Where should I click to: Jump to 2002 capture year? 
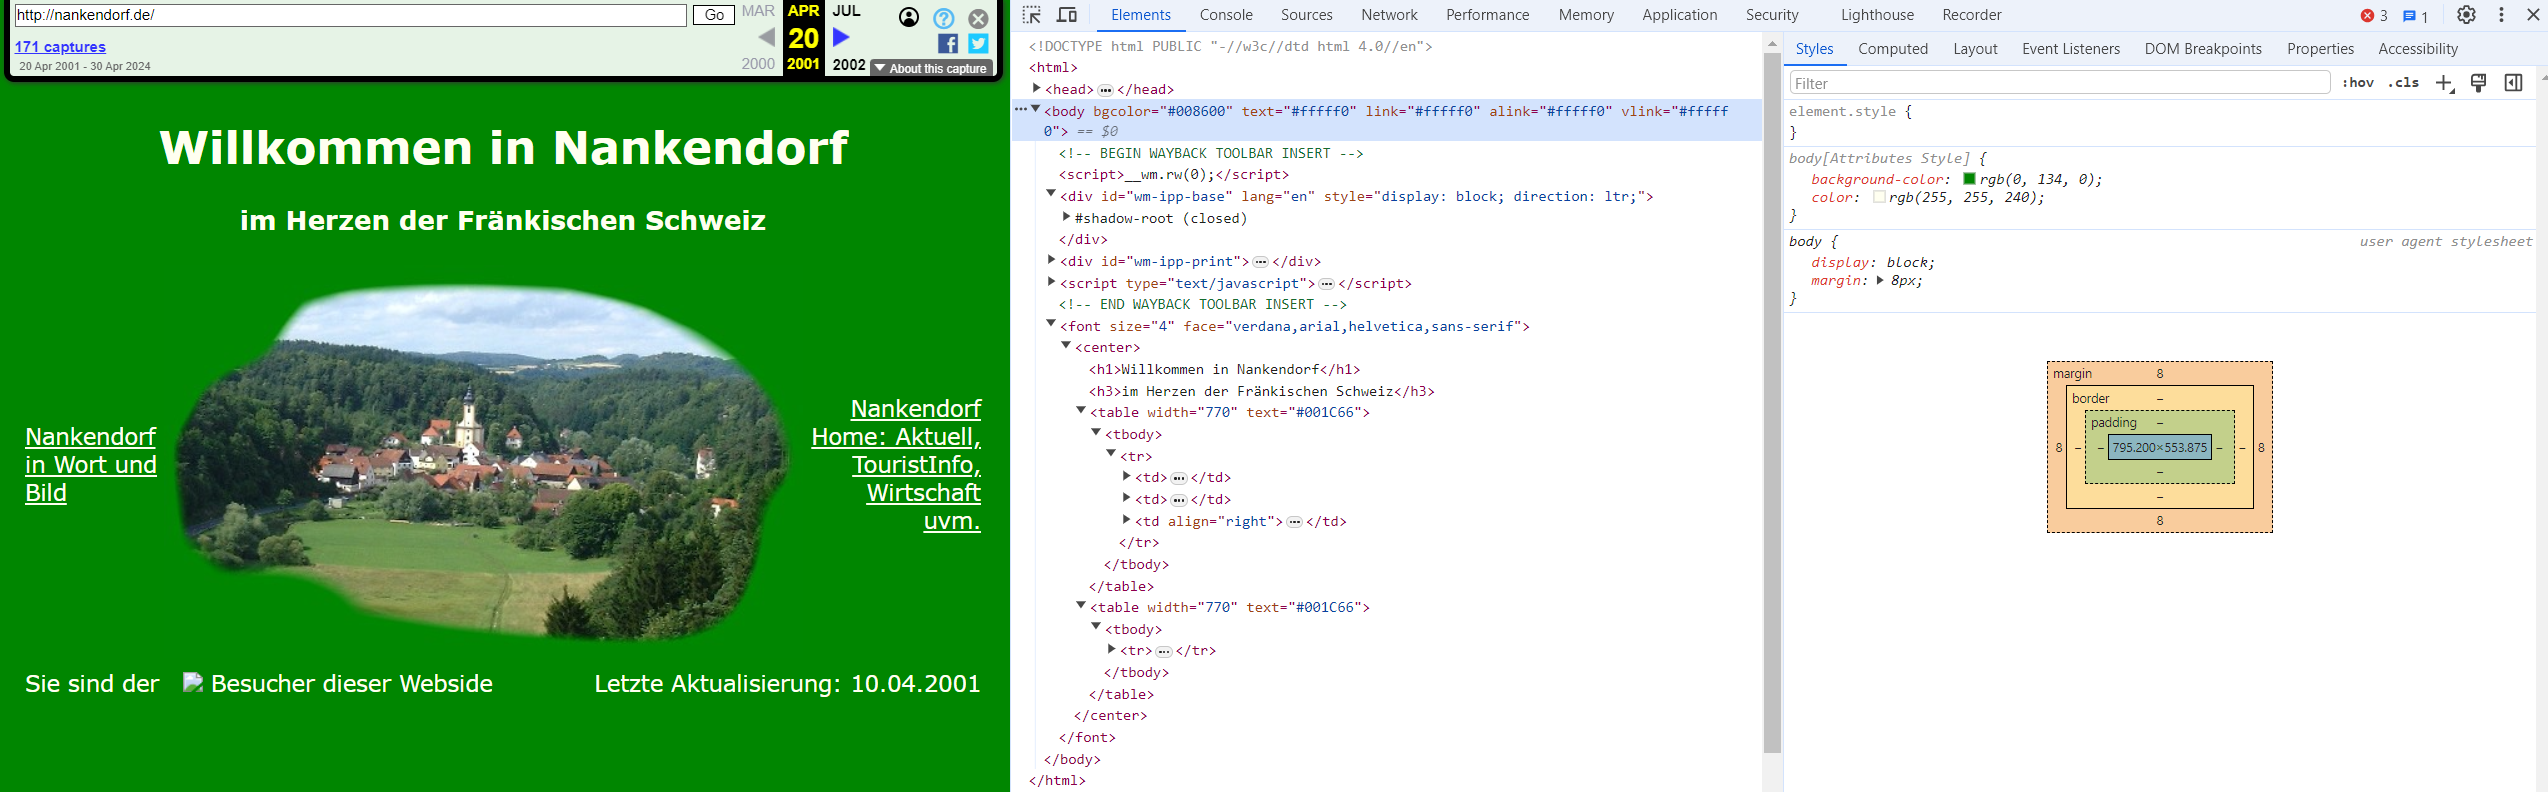[849, 64]
